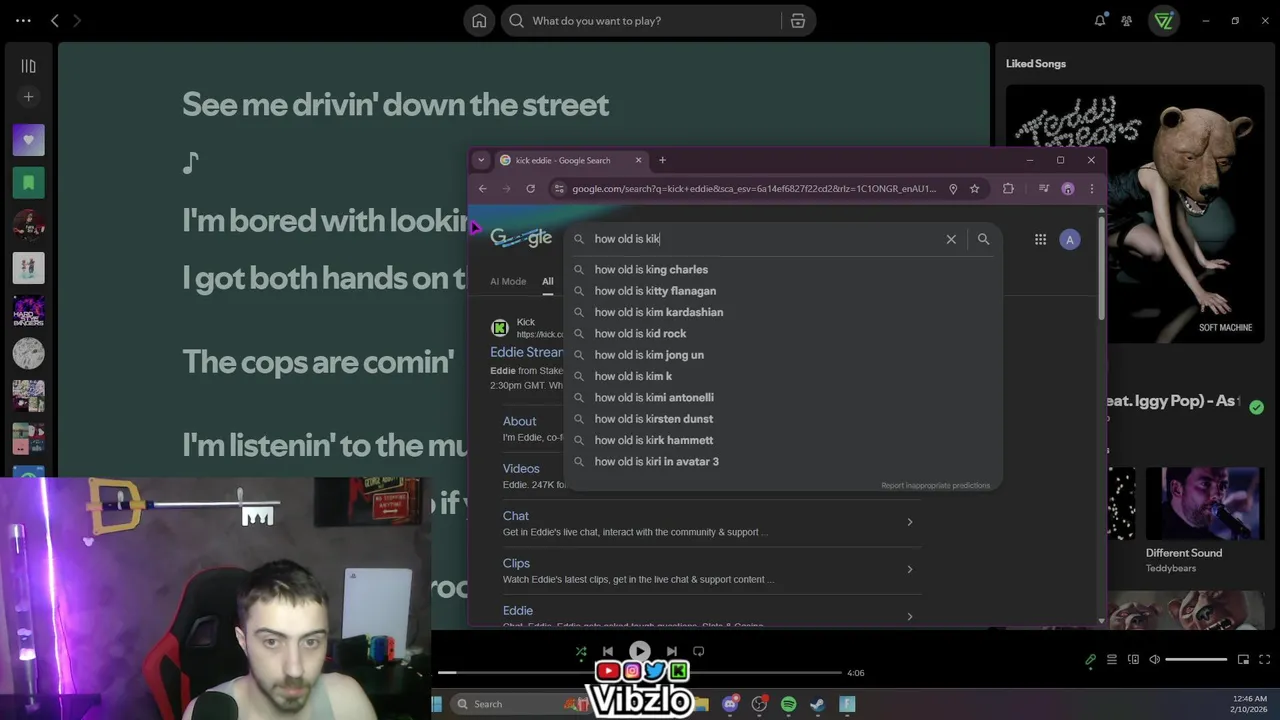Select the 'kick eddie - Google Search' tab
Viewport: 1280px width, 720px height.
[563, 160]
